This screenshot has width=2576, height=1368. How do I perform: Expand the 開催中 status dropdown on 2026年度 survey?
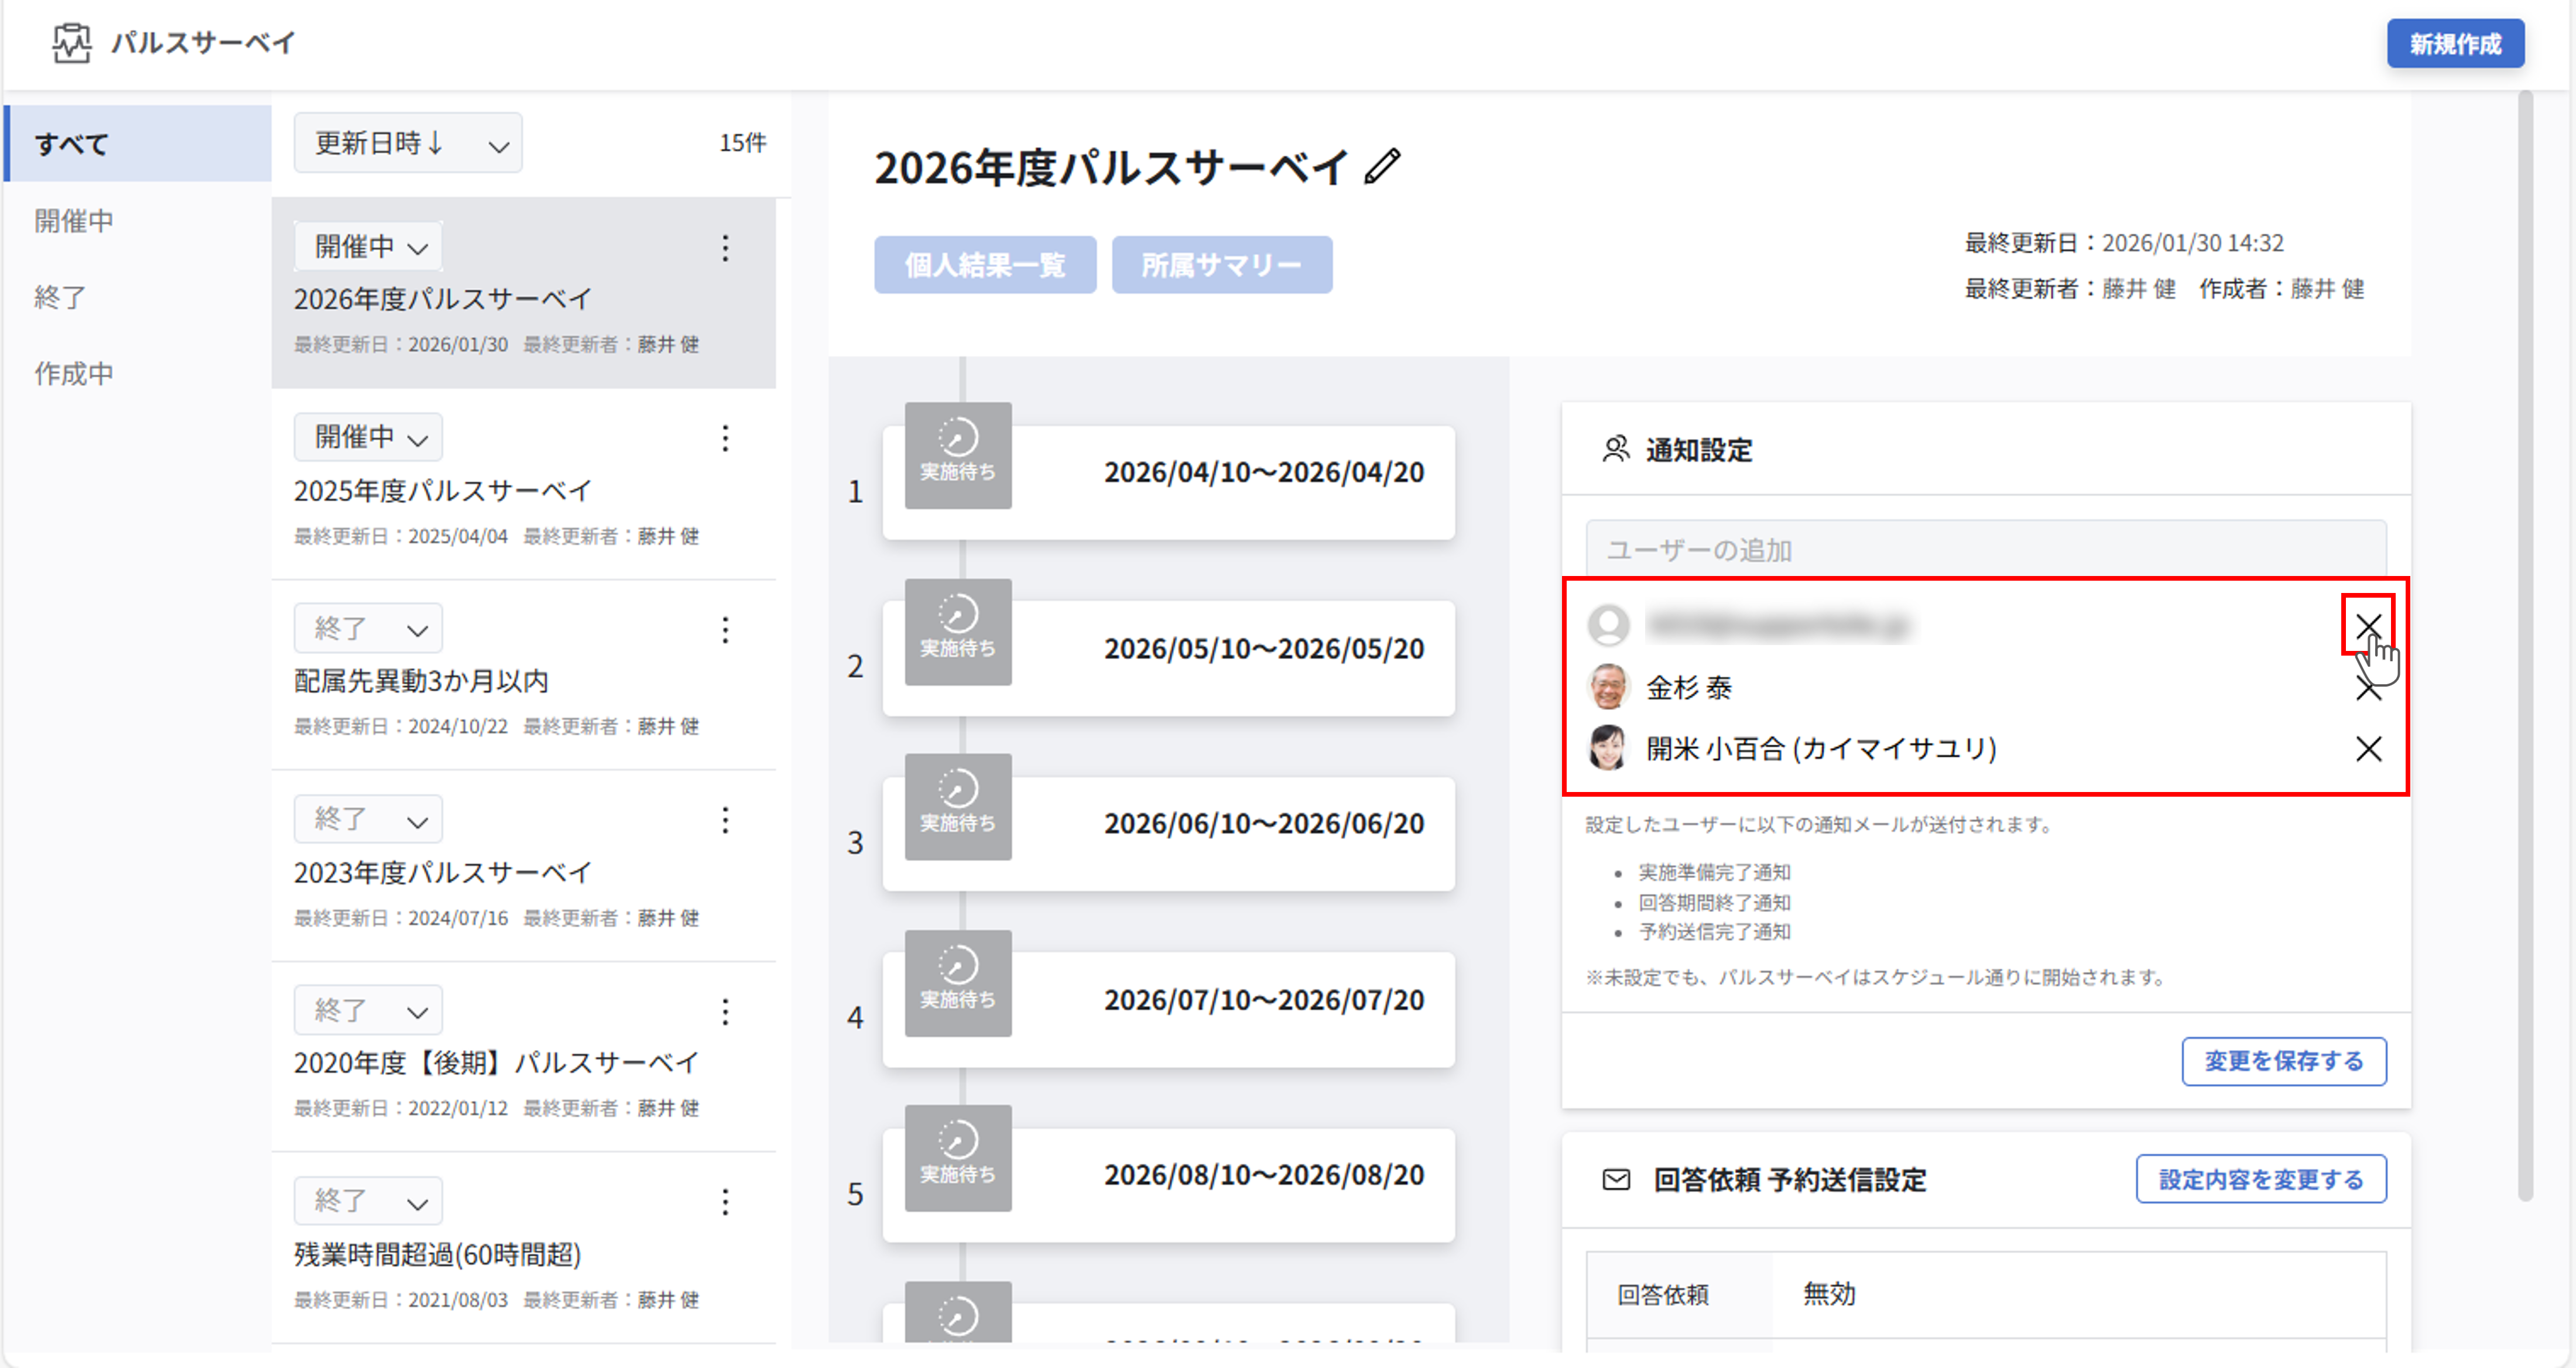click(x=367, y=246)
